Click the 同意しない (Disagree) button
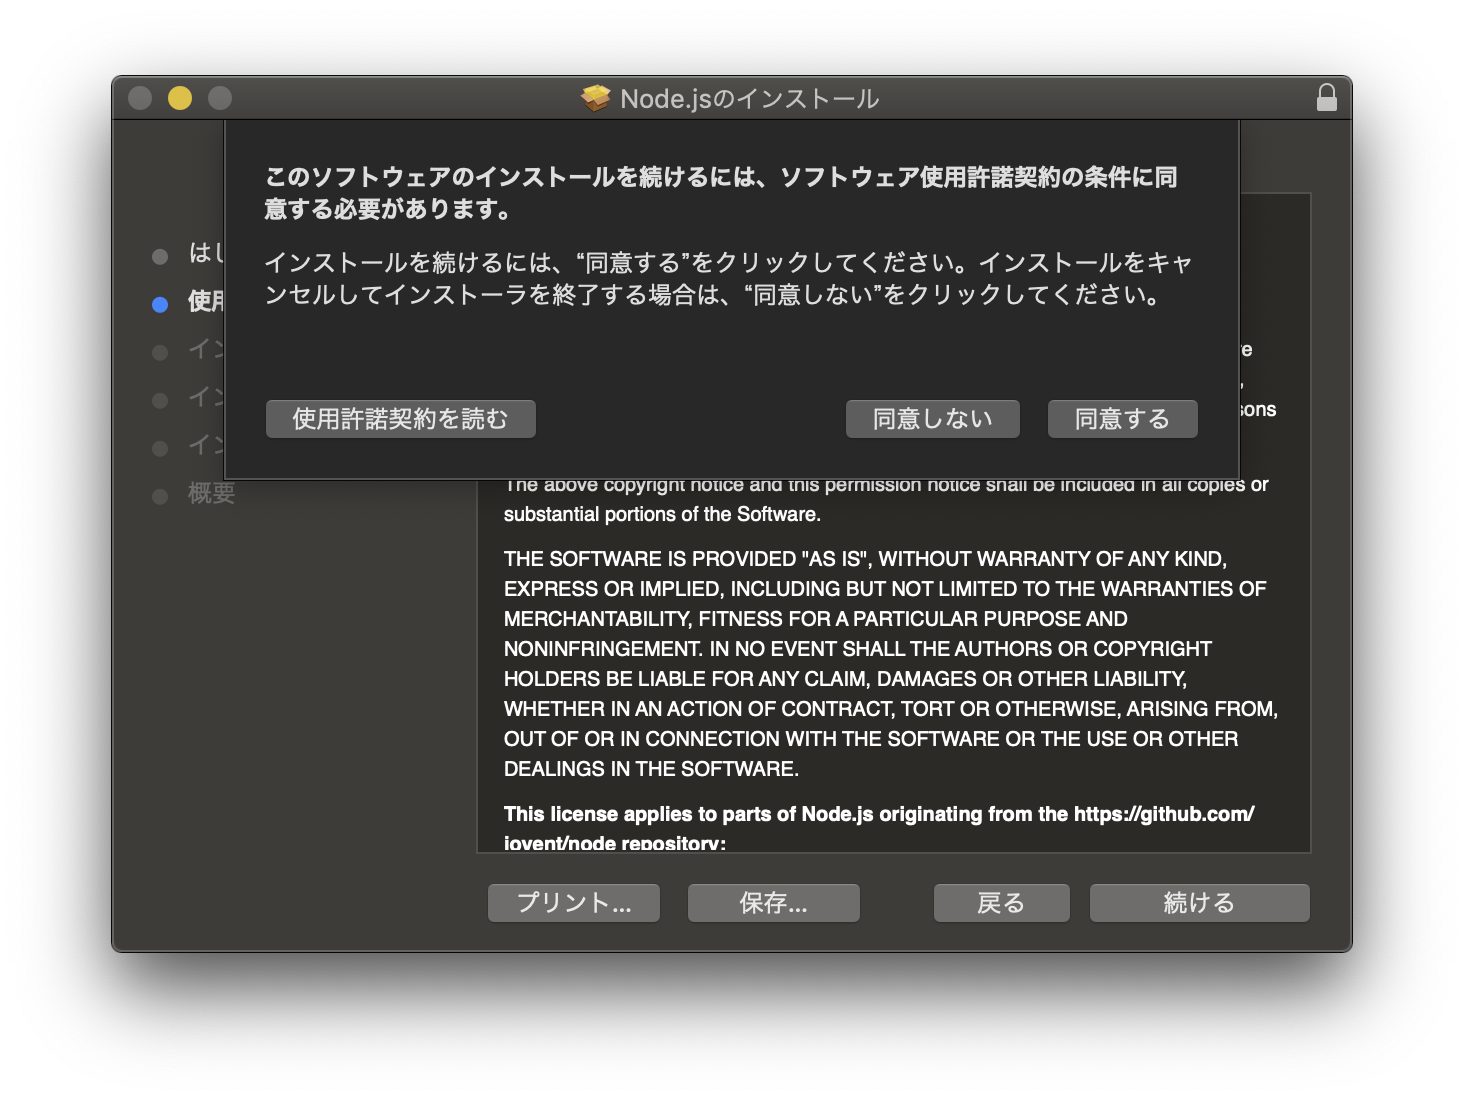 (932, 419)
